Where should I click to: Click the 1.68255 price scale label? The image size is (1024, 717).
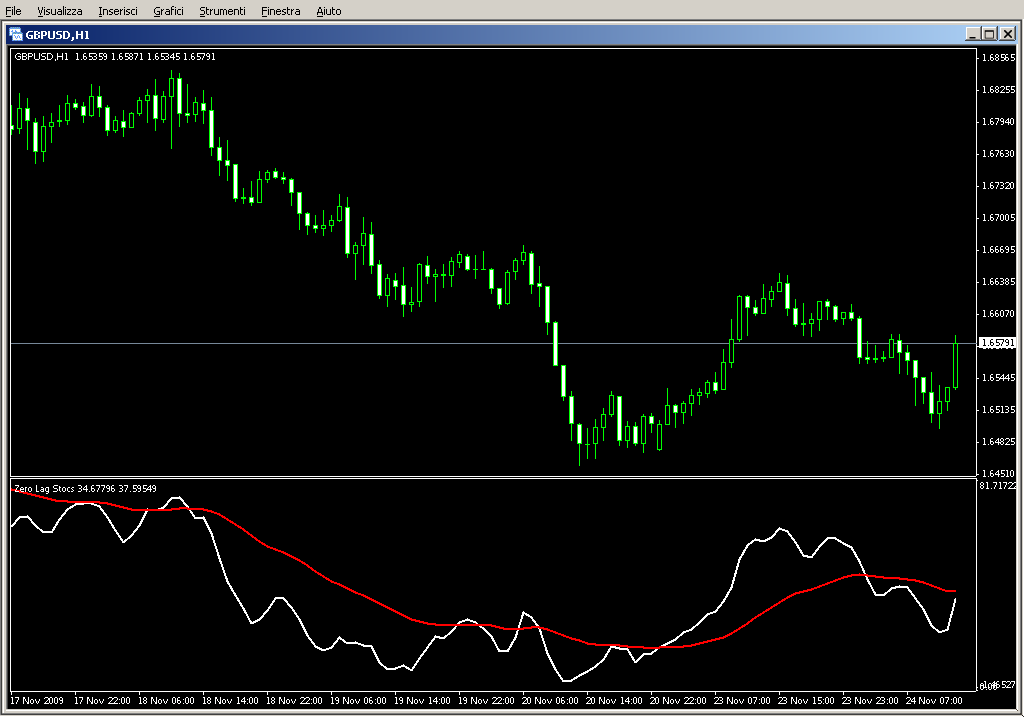[x=999, y=89]
